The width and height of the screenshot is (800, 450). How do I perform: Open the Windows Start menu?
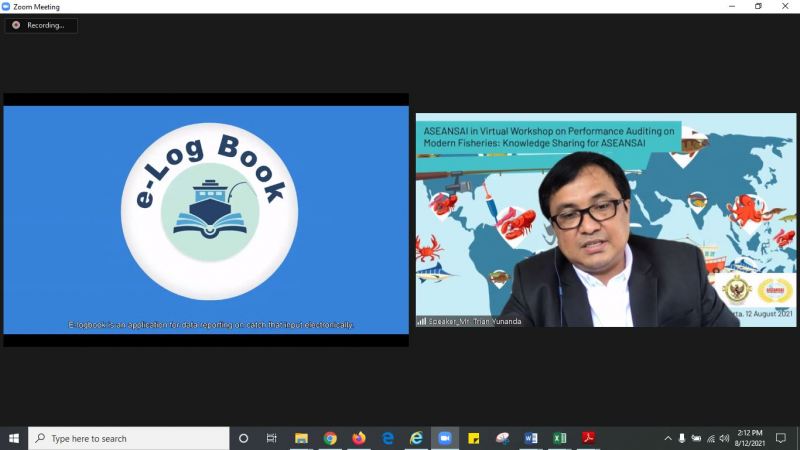(14, 438)
